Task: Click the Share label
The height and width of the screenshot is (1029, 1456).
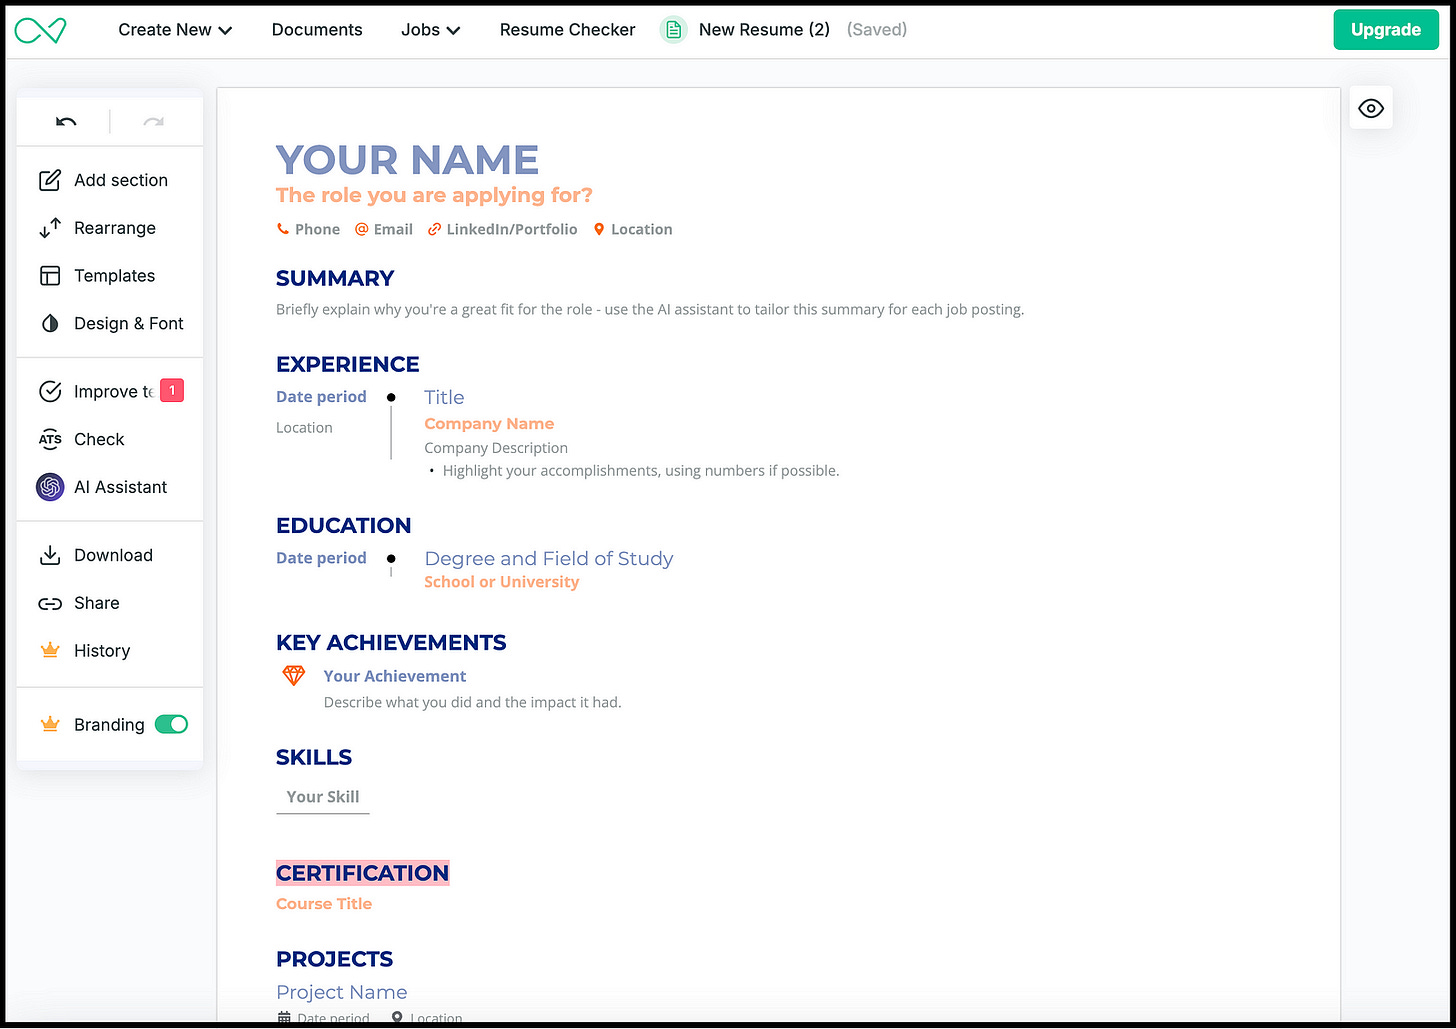Action: click(97, 603)
